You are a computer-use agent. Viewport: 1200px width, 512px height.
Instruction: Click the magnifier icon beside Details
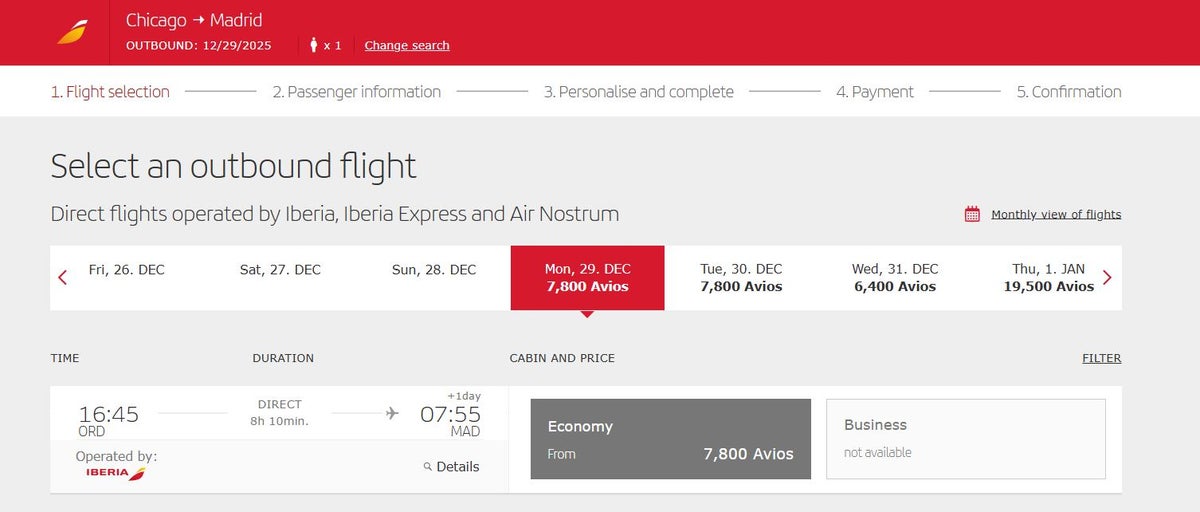(x=428, y=467)
